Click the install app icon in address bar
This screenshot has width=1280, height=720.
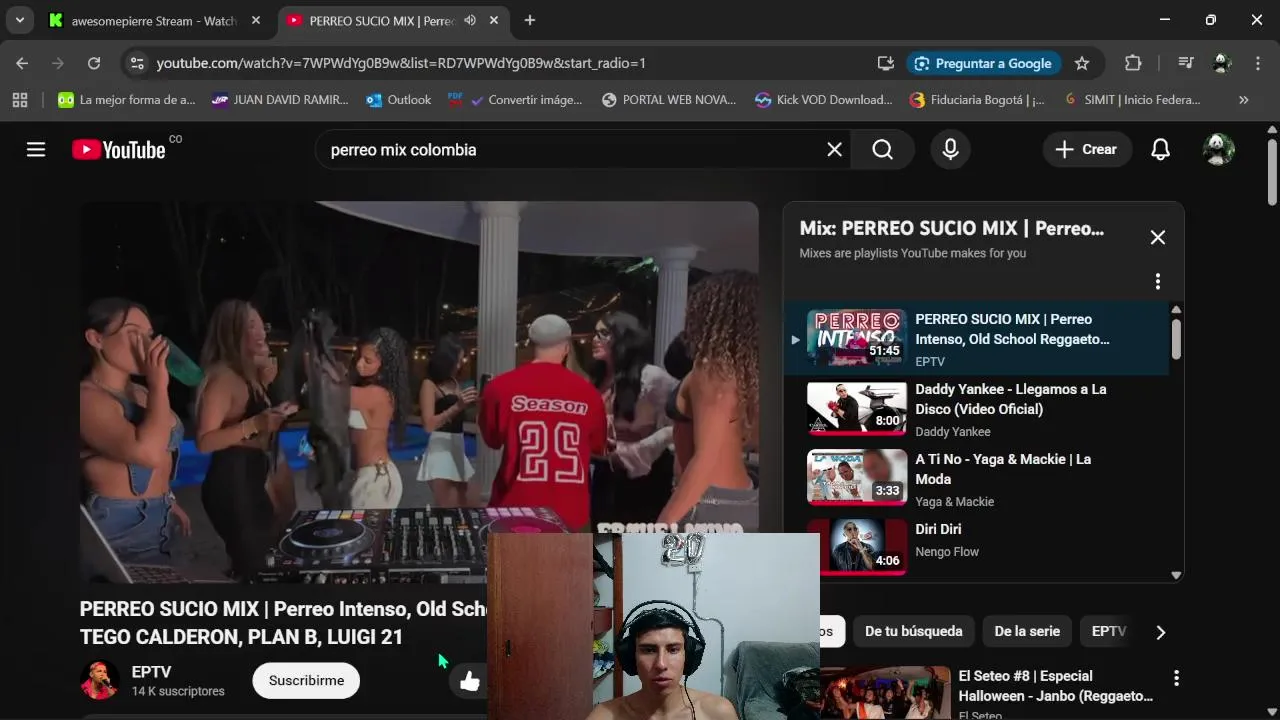885,63
